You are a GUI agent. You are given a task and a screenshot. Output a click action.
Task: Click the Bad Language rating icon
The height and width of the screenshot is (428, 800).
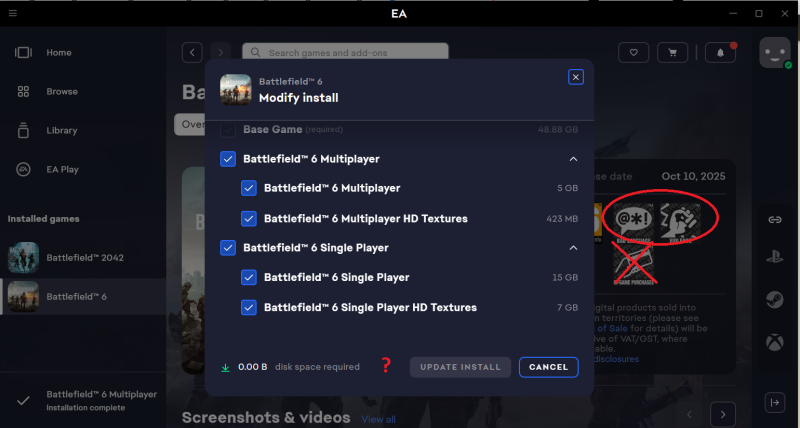633,223
